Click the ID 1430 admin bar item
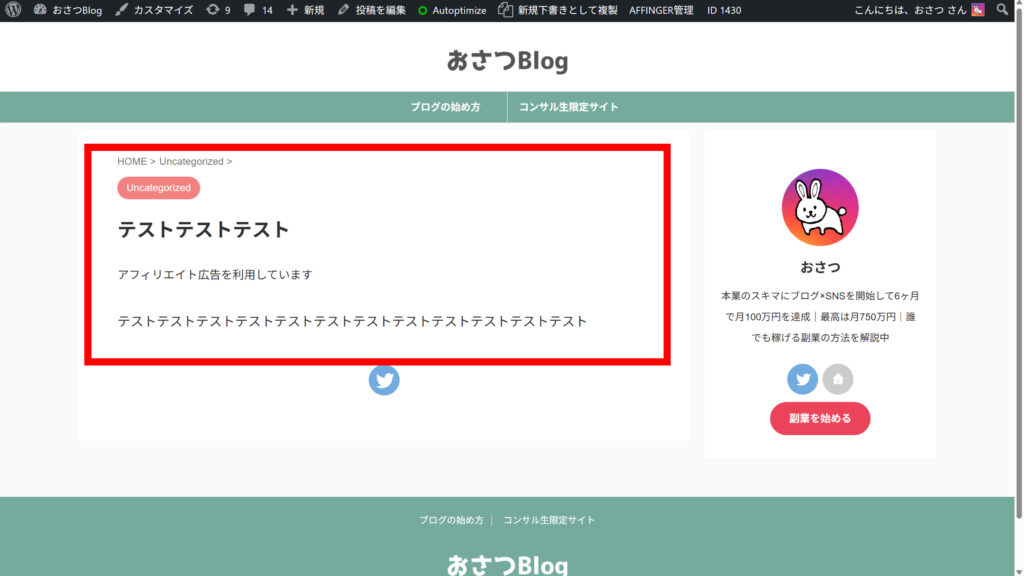The width and height of the screenshot is (1024, 576). click(x=724, y=10)
